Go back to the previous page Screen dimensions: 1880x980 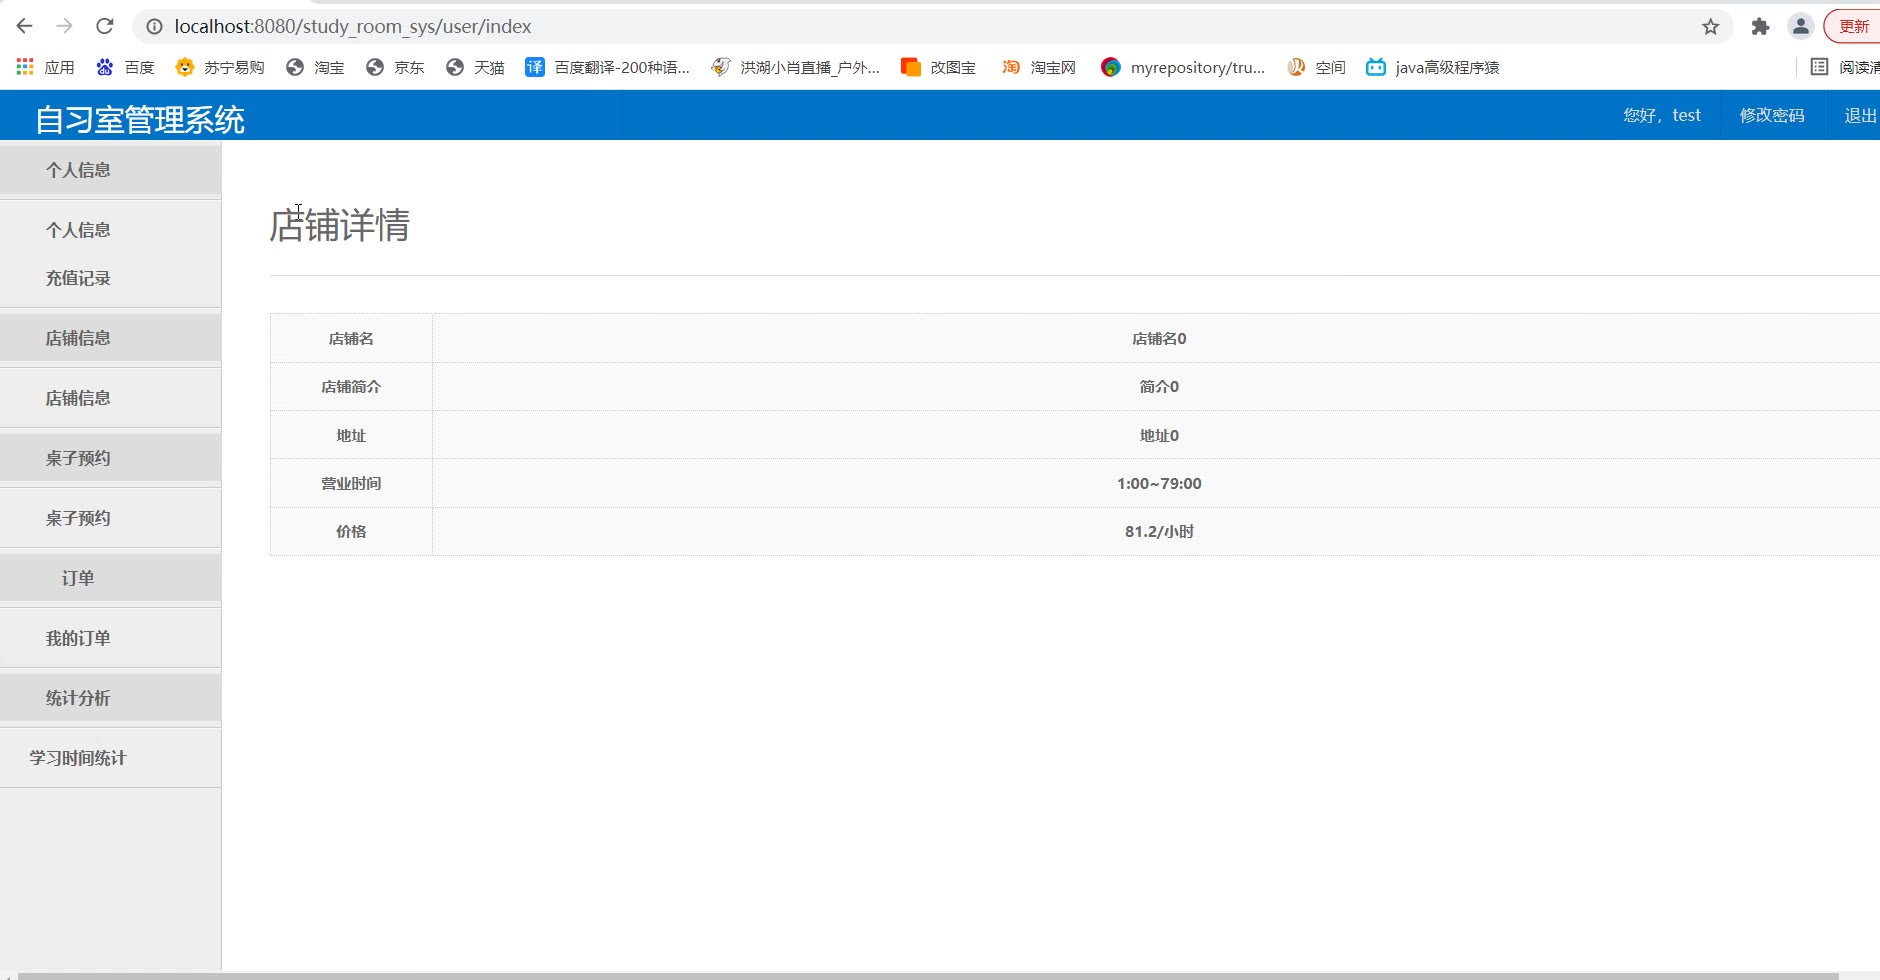point(25,26)
